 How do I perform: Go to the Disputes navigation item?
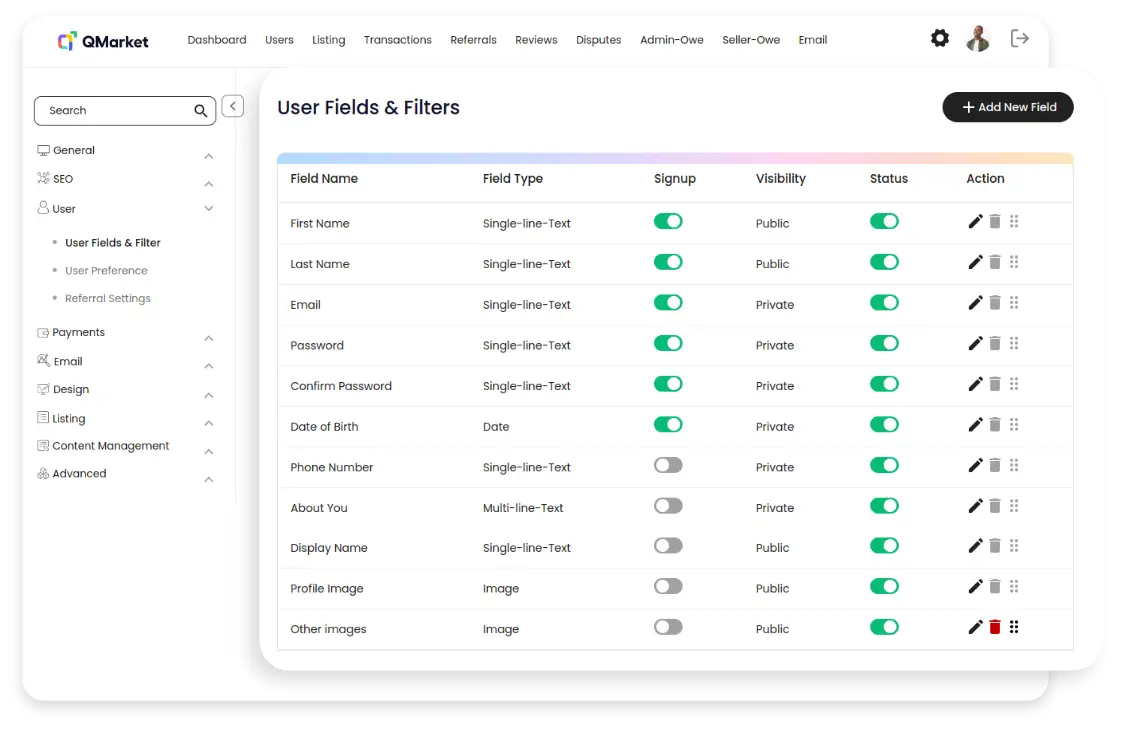pos(598,40)
